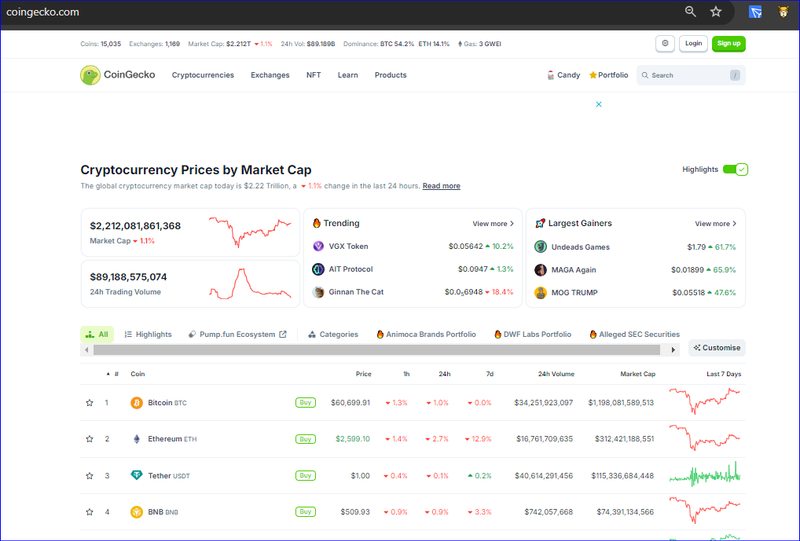Click Bitcoin's Last 7 Days sparkline
The width and height of the screenshot is (800, 541).
pos(705,401)
